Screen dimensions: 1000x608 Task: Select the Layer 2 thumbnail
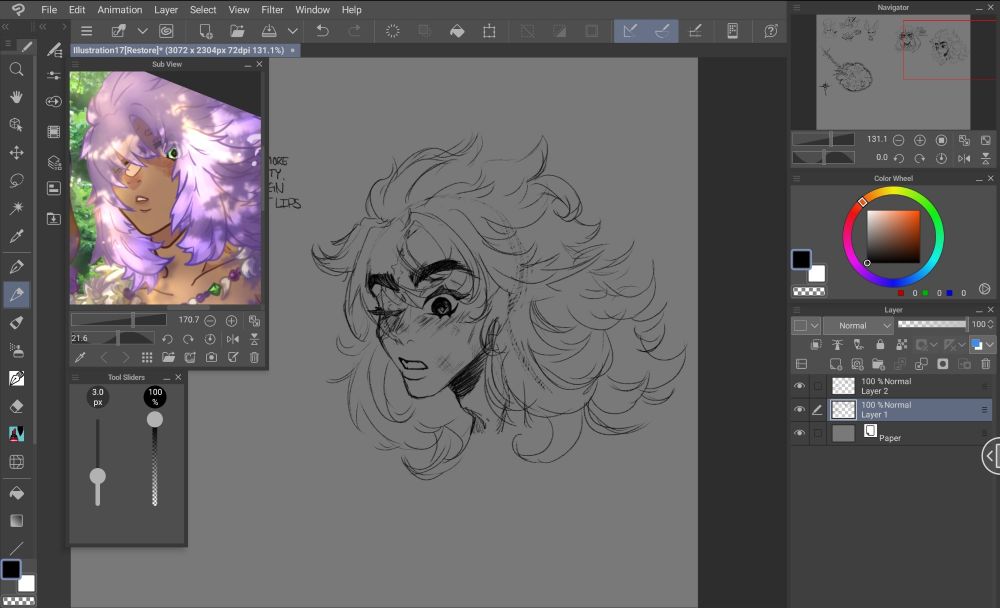[x=844, y=386]
